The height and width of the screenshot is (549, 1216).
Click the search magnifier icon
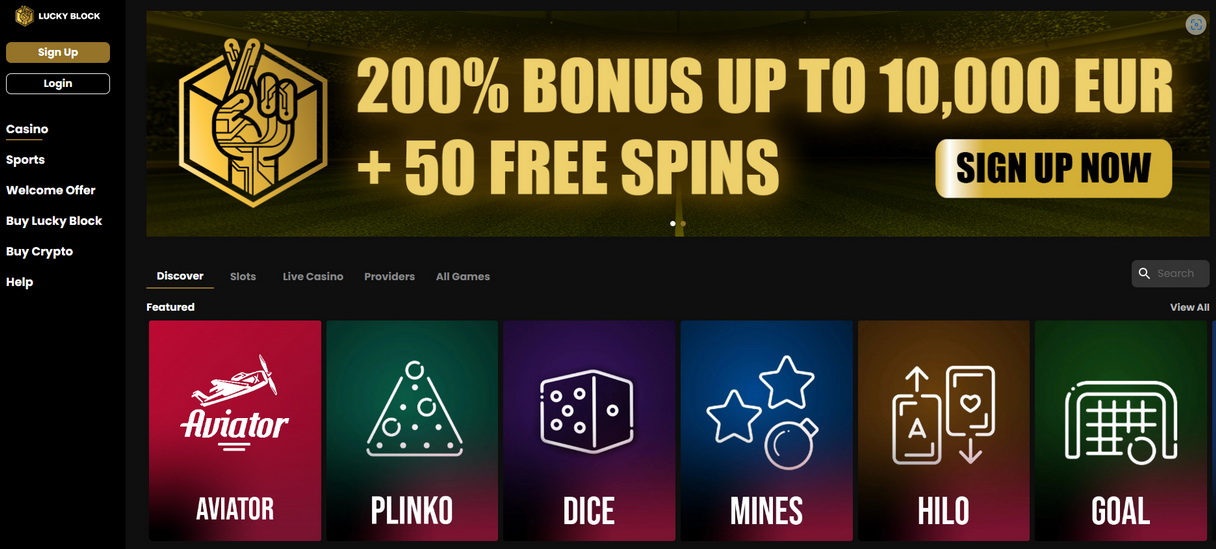[x=1145, y=273]
